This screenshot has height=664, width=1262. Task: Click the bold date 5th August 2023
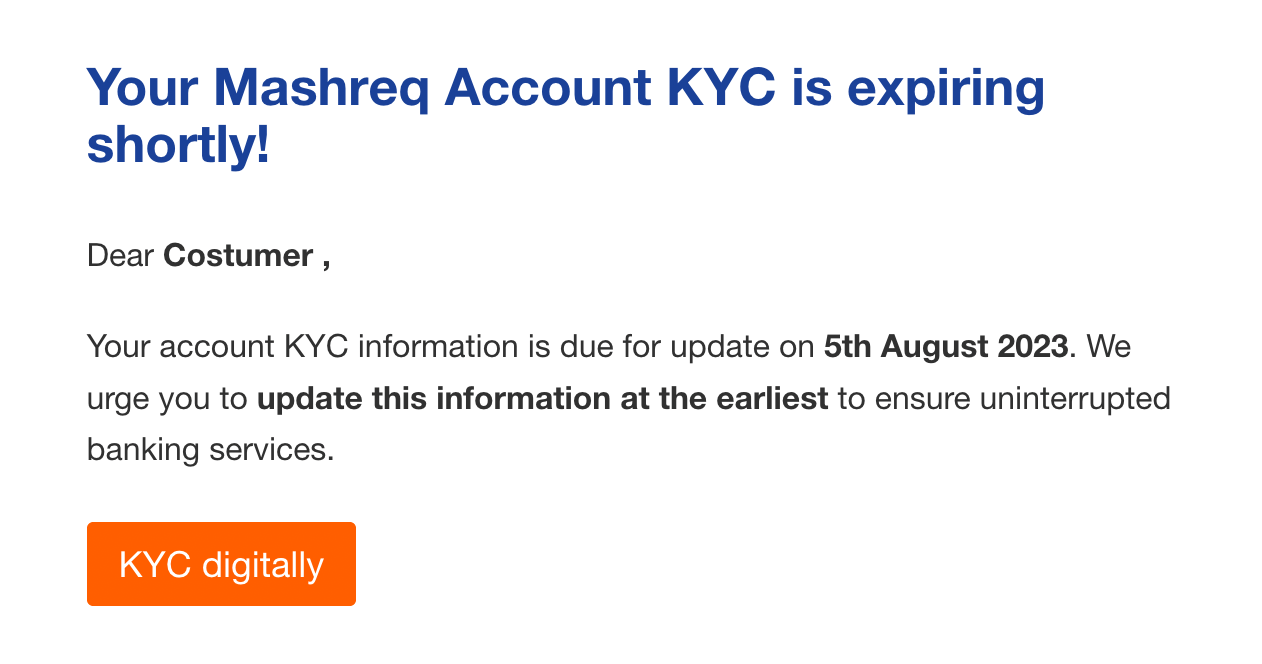pyautogui.click(x=945, y=347)
